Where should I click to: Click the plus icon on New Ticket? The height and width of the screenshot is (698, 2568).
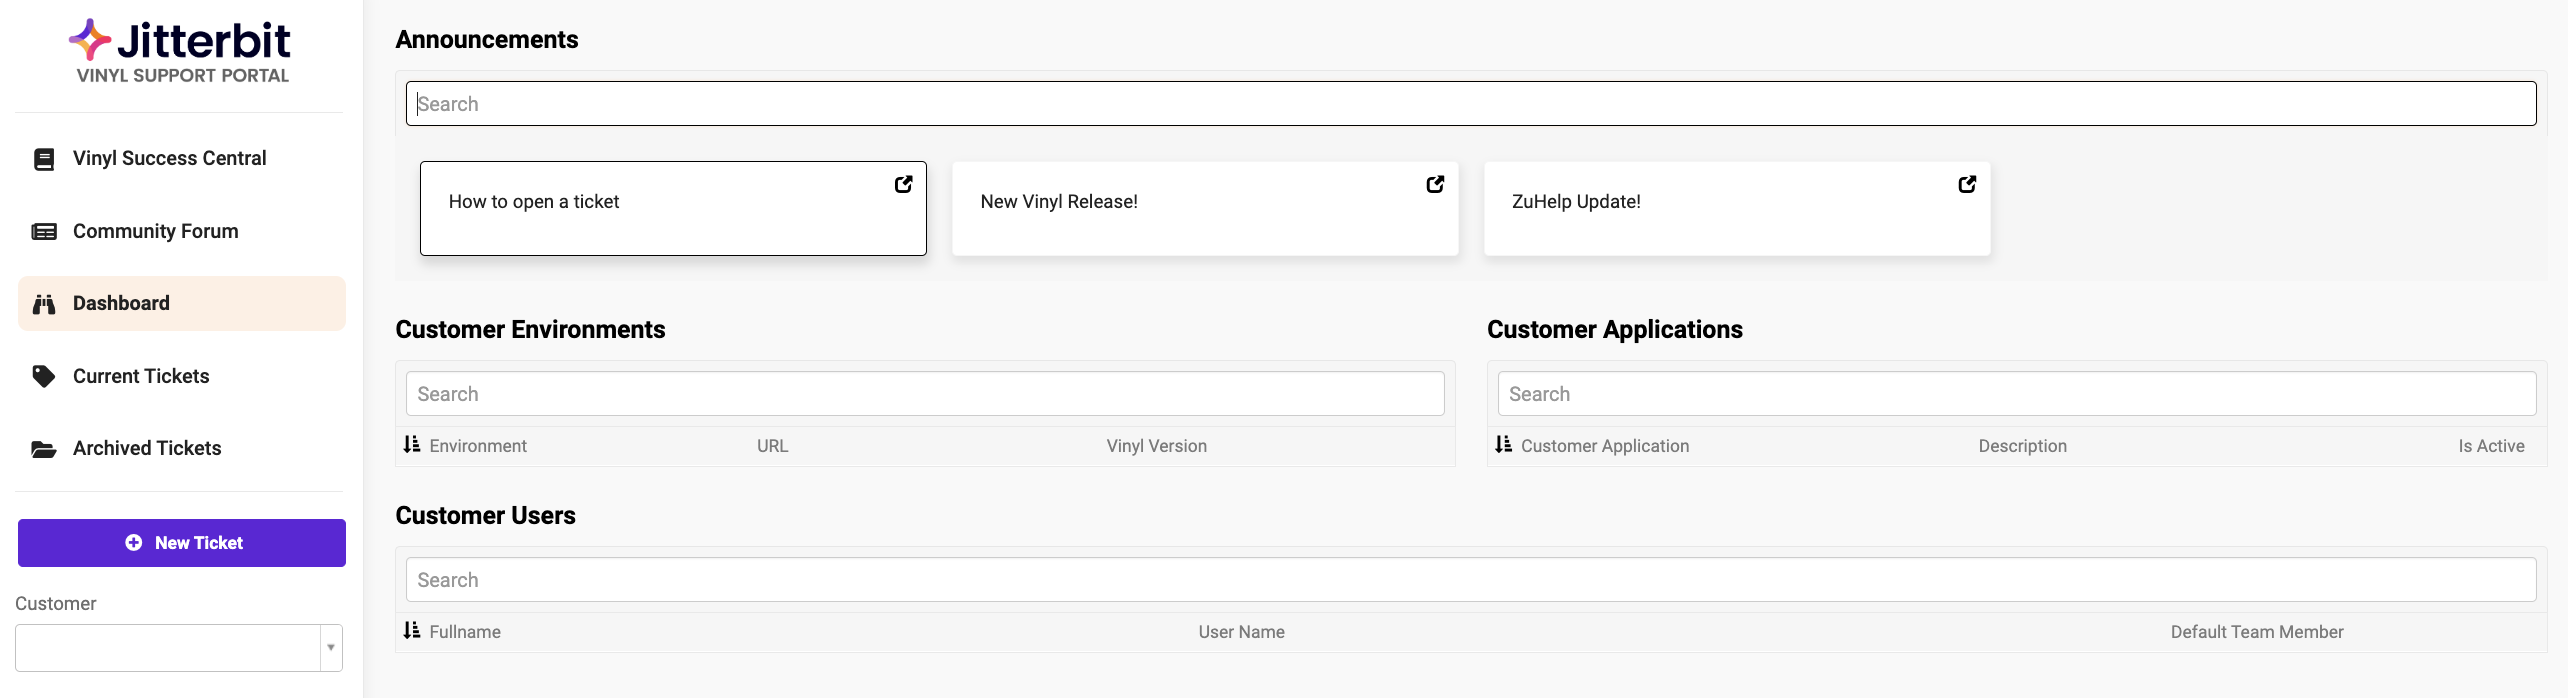pos(134,543)
